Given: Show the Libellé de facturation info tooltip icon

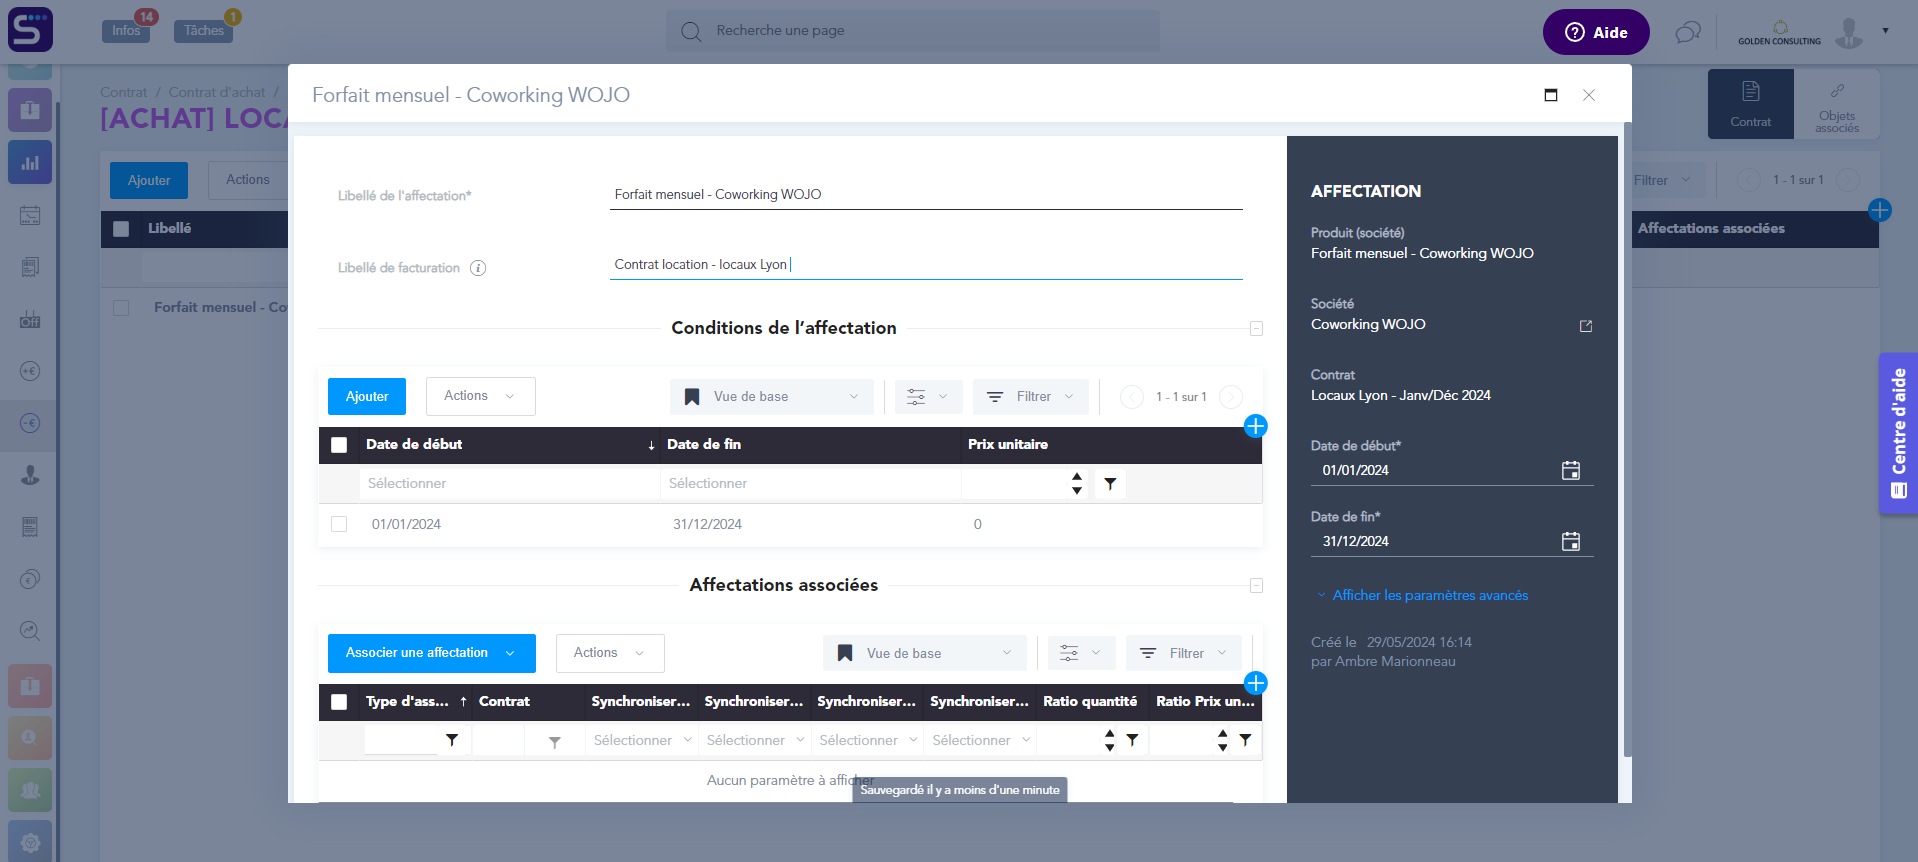Looking at the screenshot, I should (478, 268).
